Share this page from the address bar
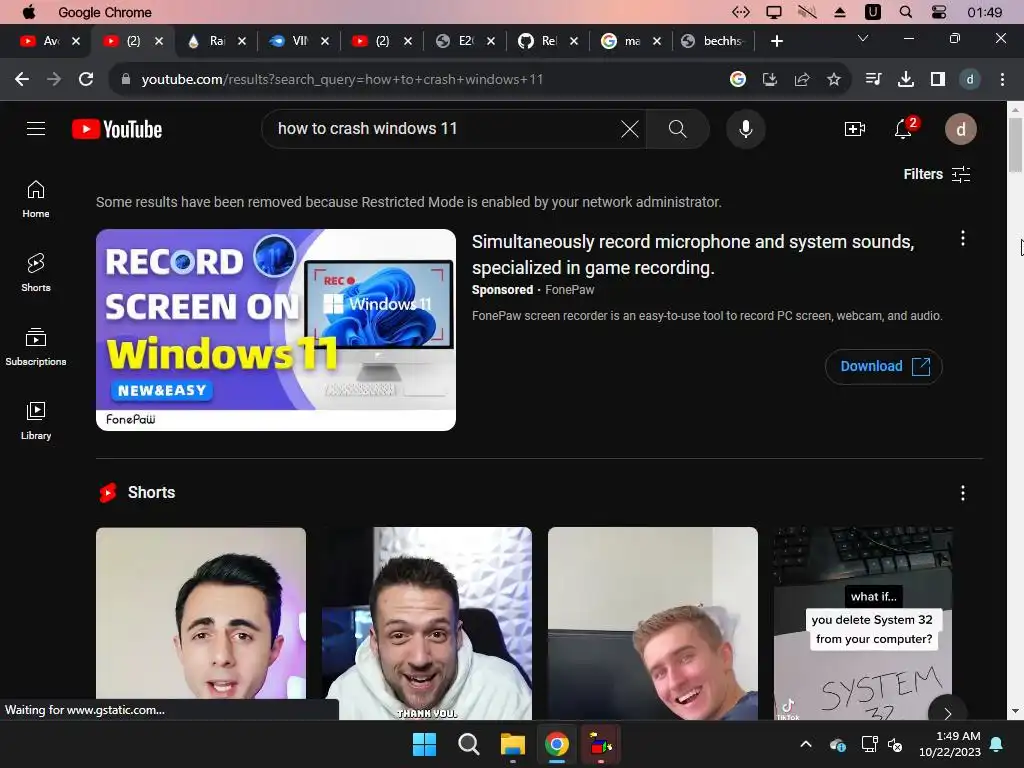 (802, 79)
